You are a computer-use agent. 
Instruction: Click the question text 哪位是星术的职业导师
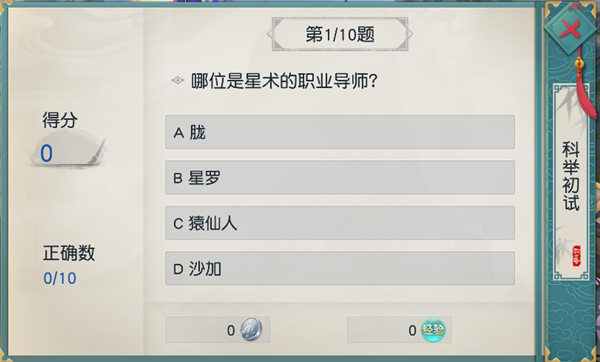coord(284,81)
